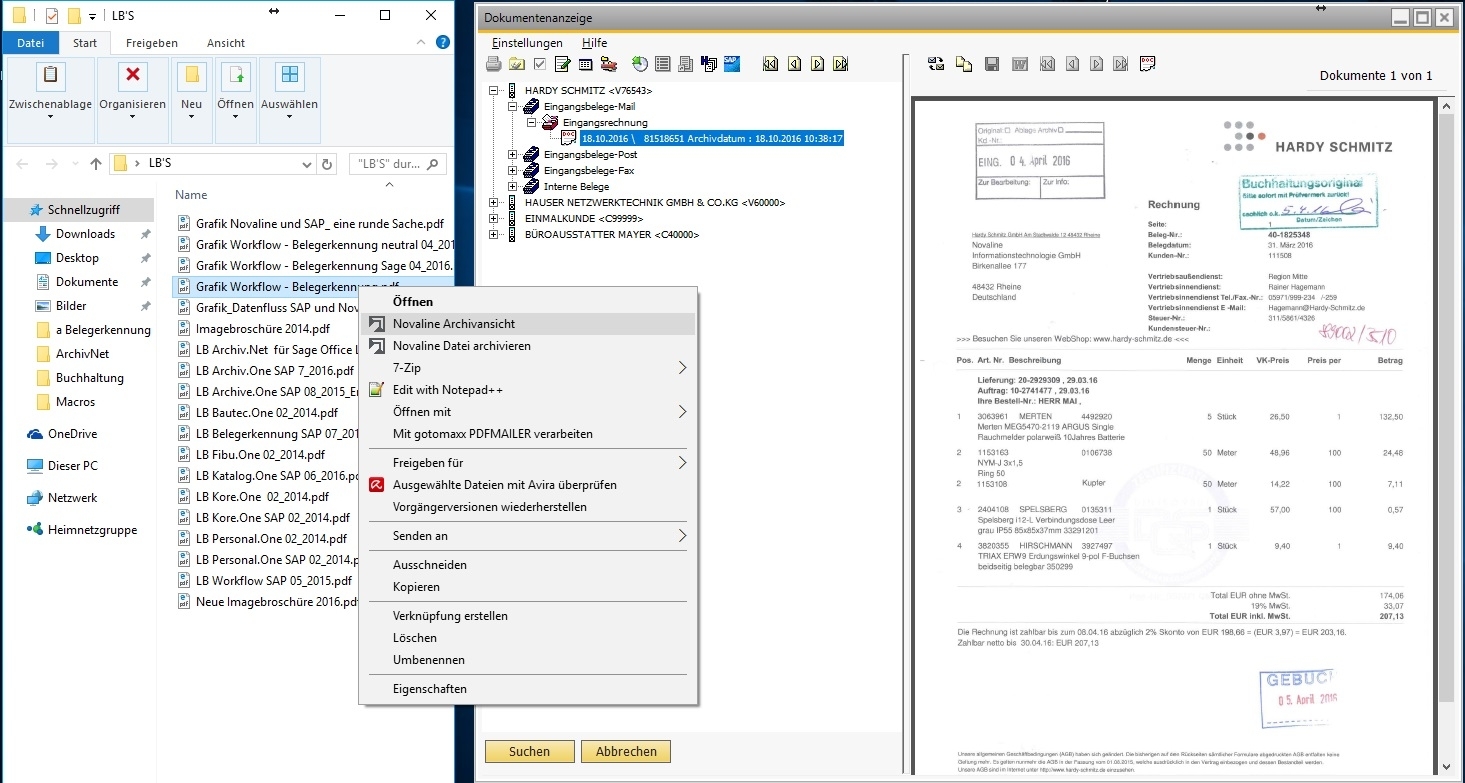Choose Eigenschaften in the context menu
The width and height of the screenshot is (1465, 783).
527,689
